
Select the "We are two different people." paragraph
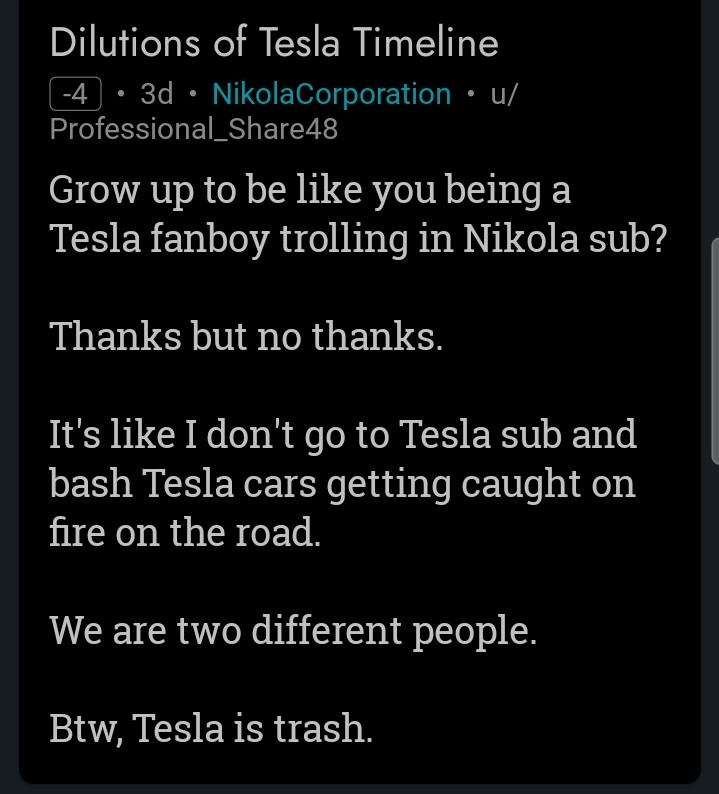(293, 631)
